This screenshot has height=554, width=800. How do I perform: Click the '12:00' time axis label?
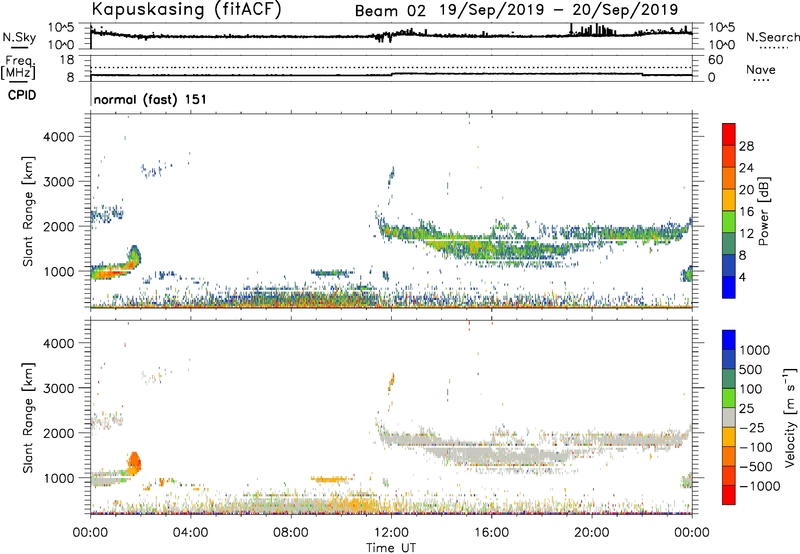pos(391,533)
